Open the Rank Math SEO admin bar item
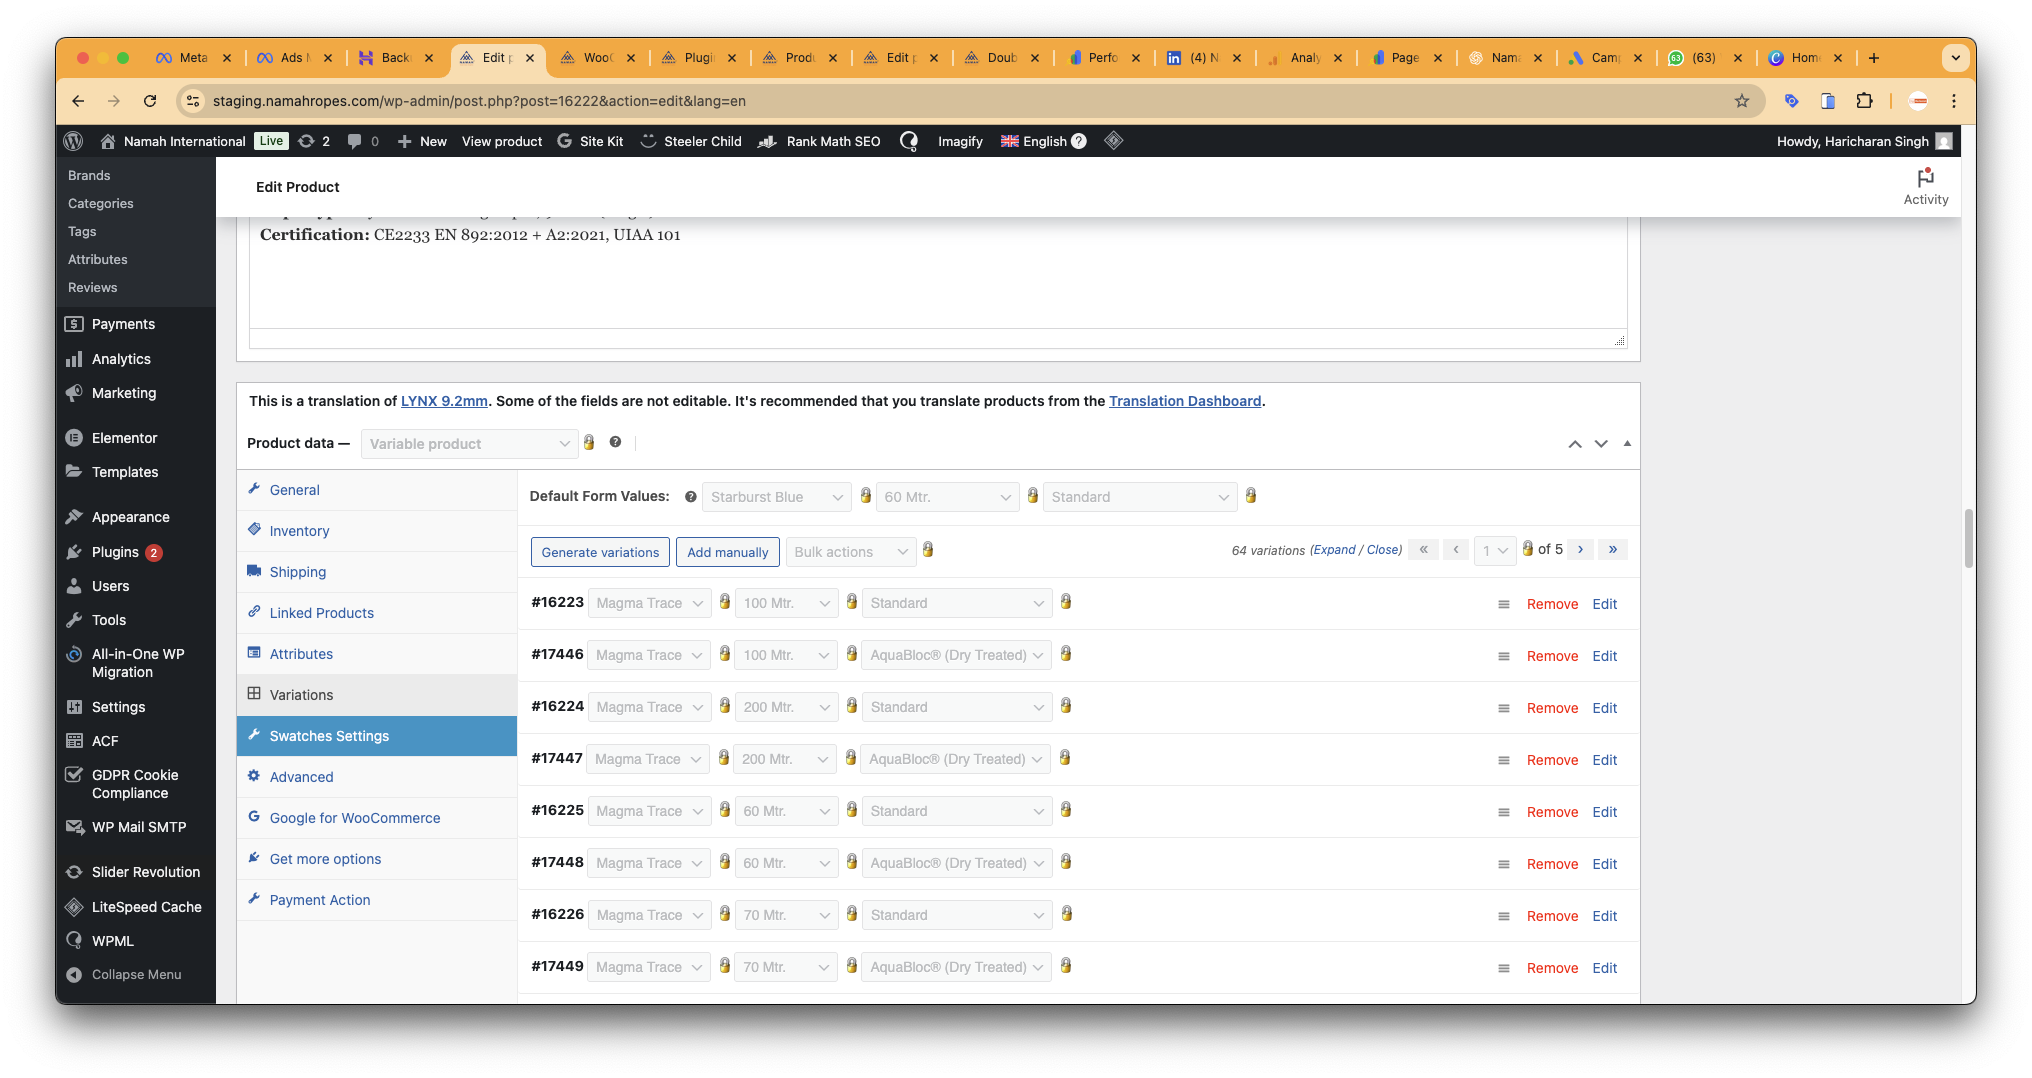The height and width of the screenshot is (1078, 2032). [x=820, y=141]
